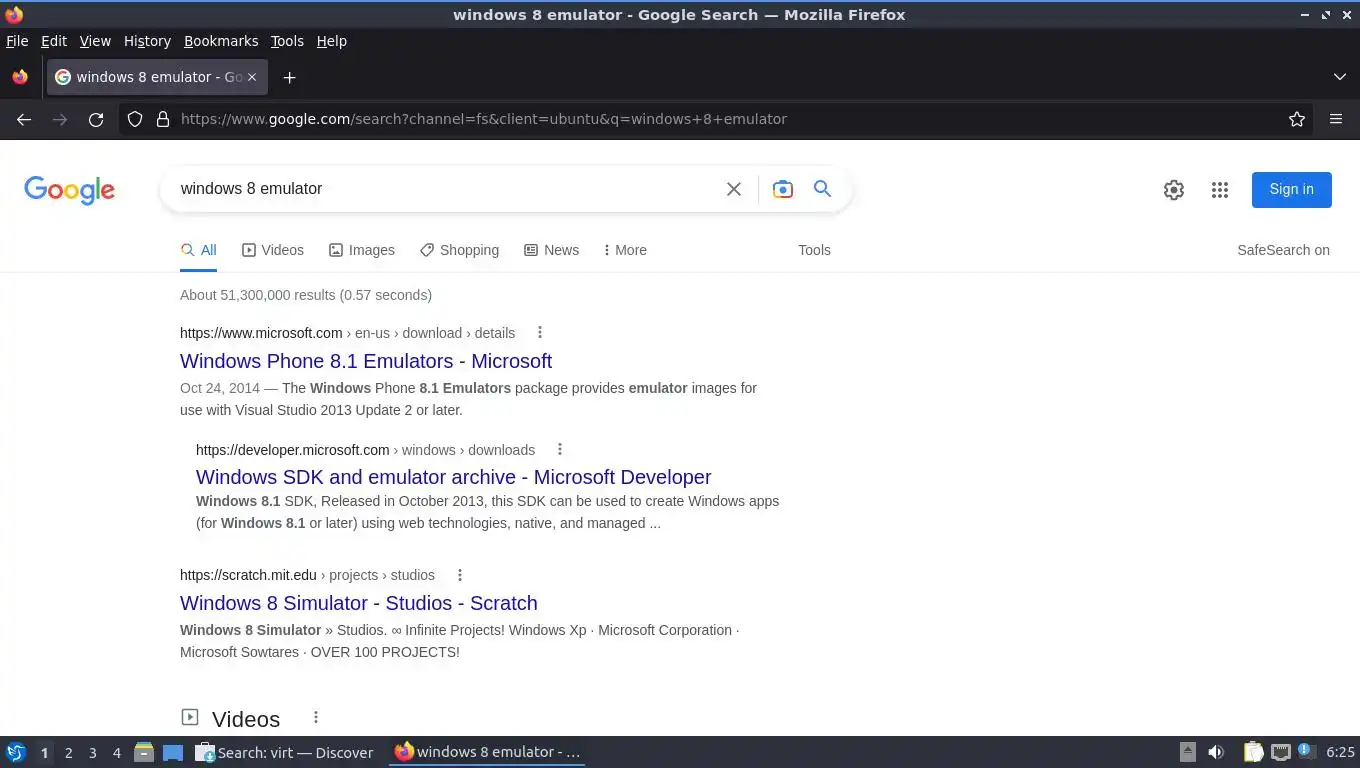
Task: Click the 6:25 clock in taskbar
Action: [1340, 752]
